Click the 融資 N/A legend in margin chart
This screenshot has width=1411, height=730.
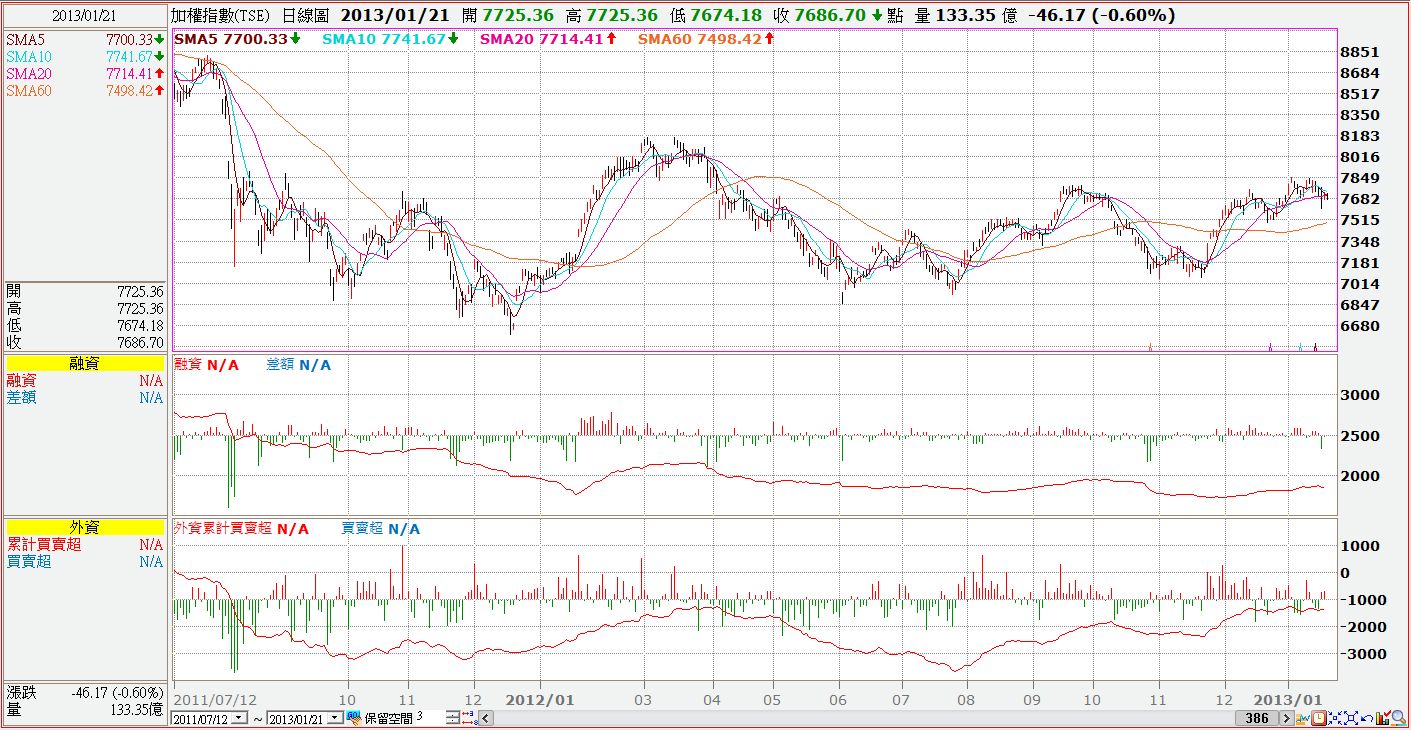tap(207, 365)
